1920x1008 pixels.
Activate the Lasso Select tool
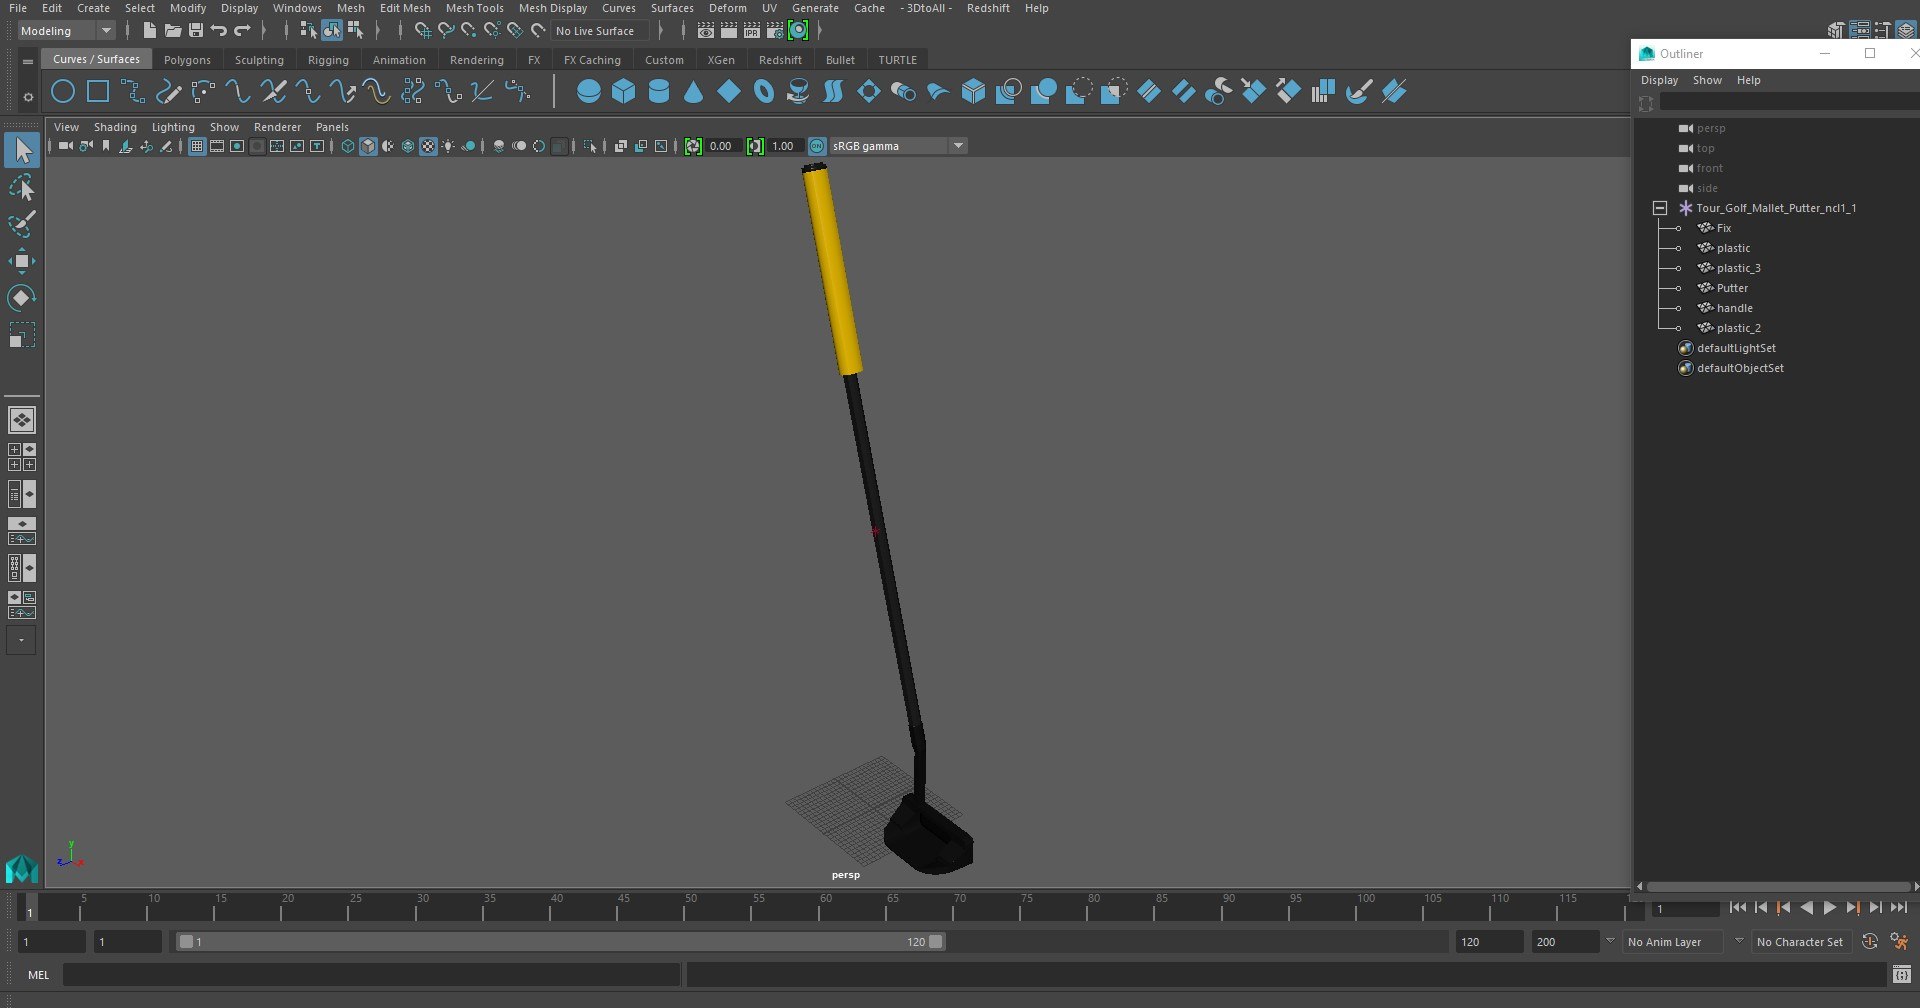[x=22, y=188]
